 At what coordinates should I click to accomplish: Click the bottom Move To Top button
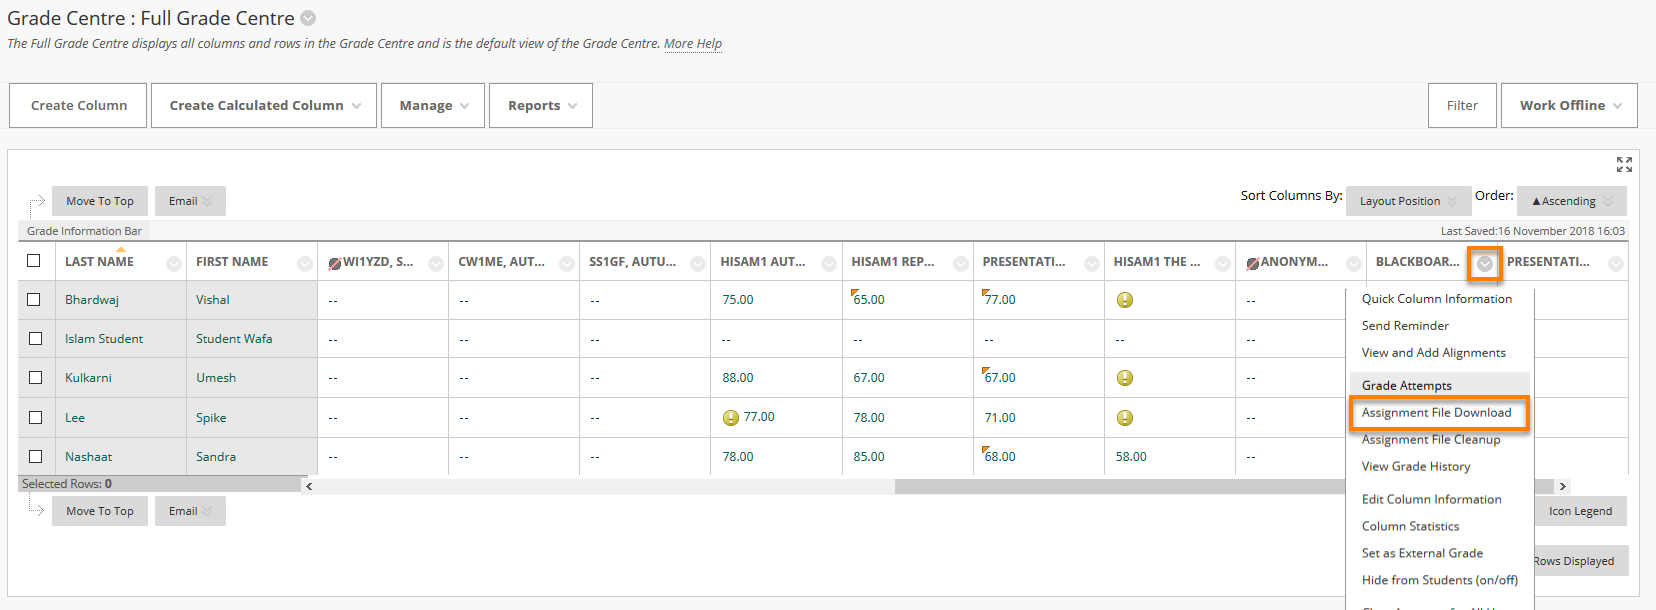[x=100, y=511]
